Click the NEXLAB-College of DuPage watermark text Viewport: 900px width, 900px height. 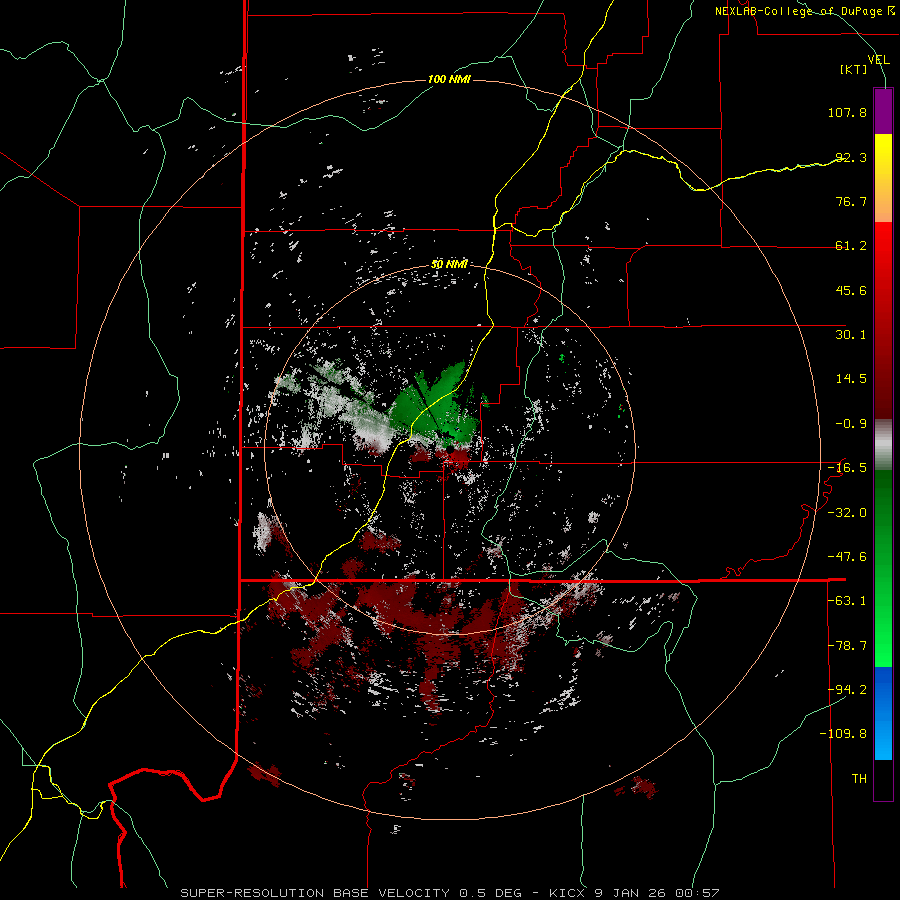(x=804, y=11)
